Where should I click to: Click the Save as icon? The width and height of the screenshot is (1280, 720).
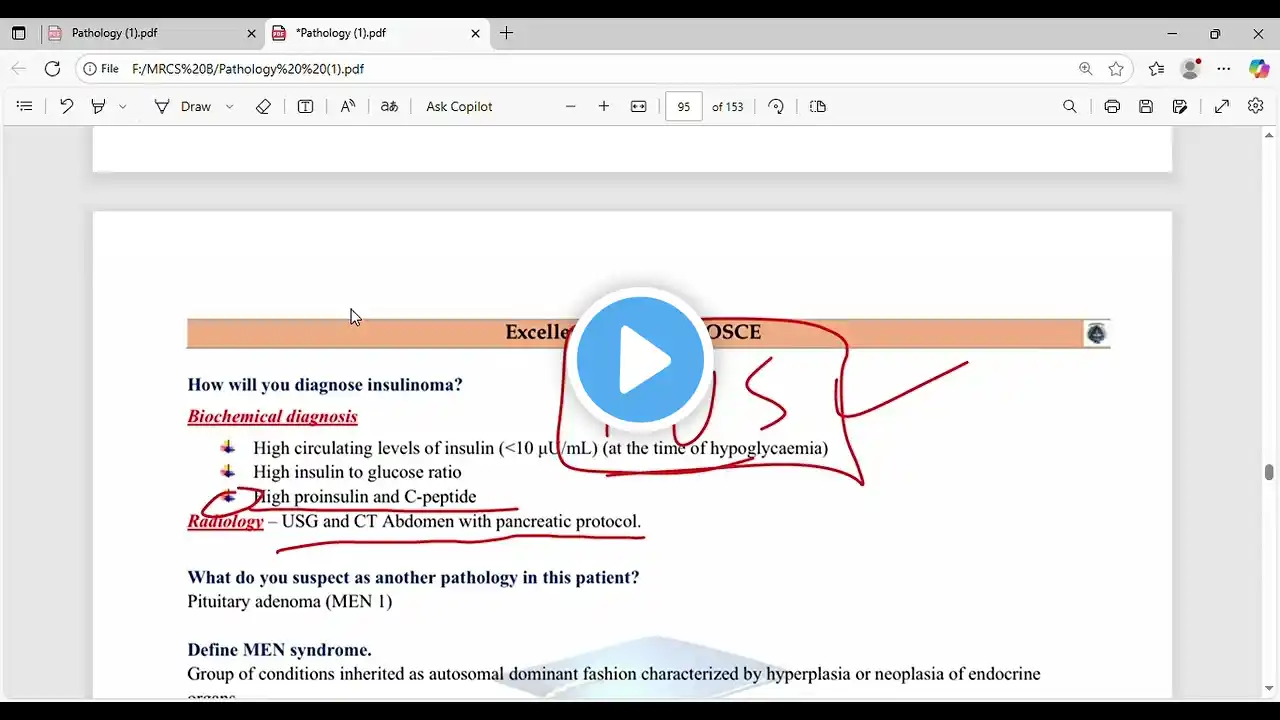tap(1180, 106)
